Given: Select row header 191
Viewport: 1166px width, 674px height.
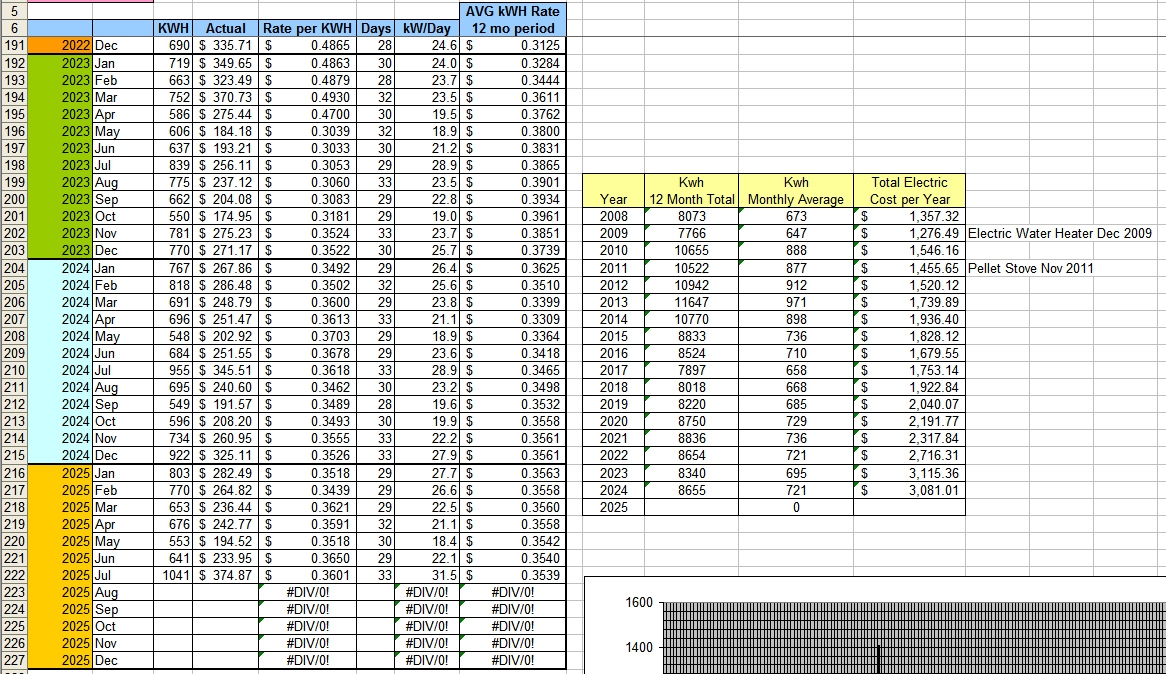Looking at the screenshot, I should pyautogui.click(x=12, y=46).
